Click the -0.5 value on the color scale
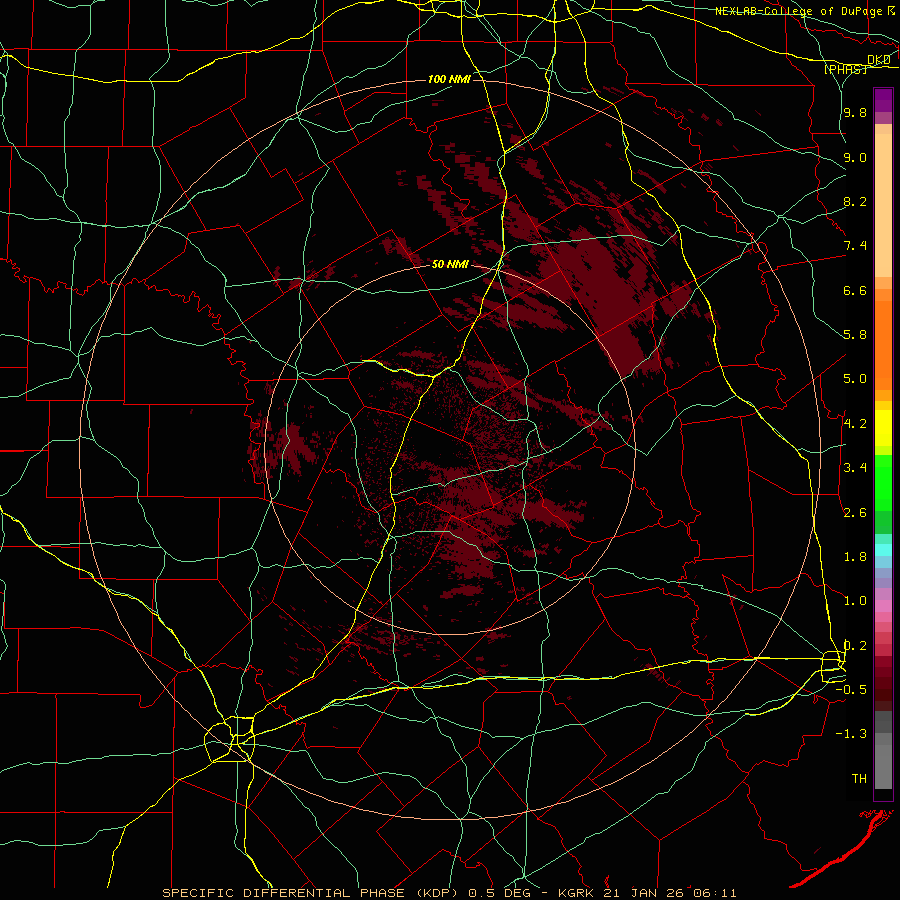 pos(851,690)
